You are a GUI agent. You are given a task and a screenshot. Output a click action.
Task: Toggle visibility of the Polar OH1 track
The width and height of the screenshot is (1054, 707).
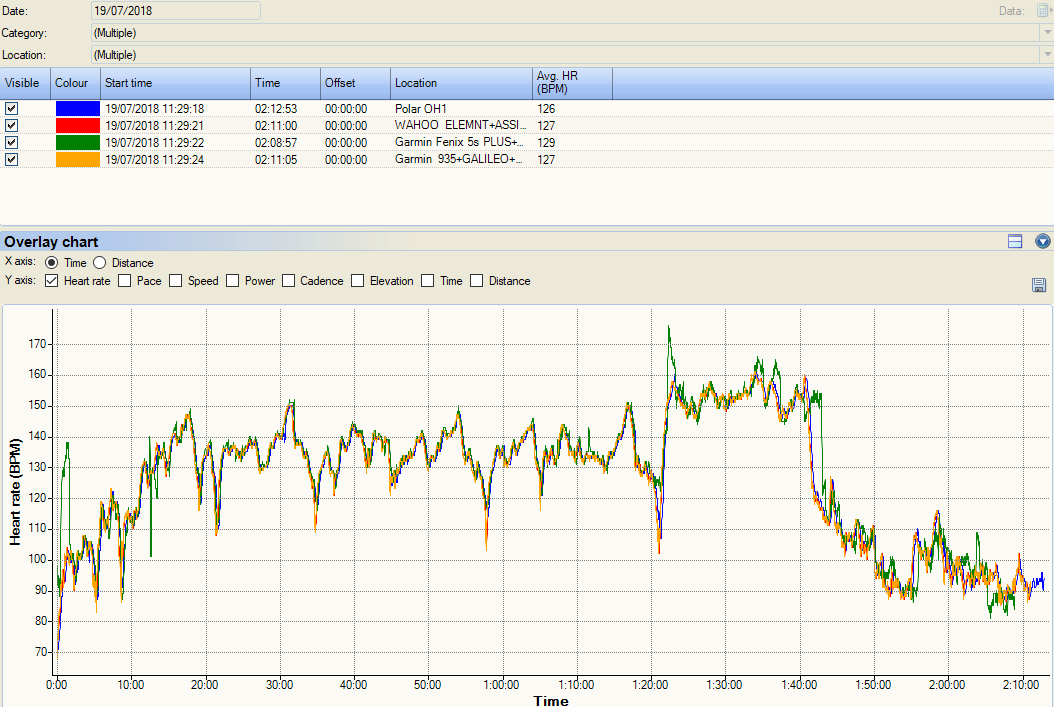(12, 108)
